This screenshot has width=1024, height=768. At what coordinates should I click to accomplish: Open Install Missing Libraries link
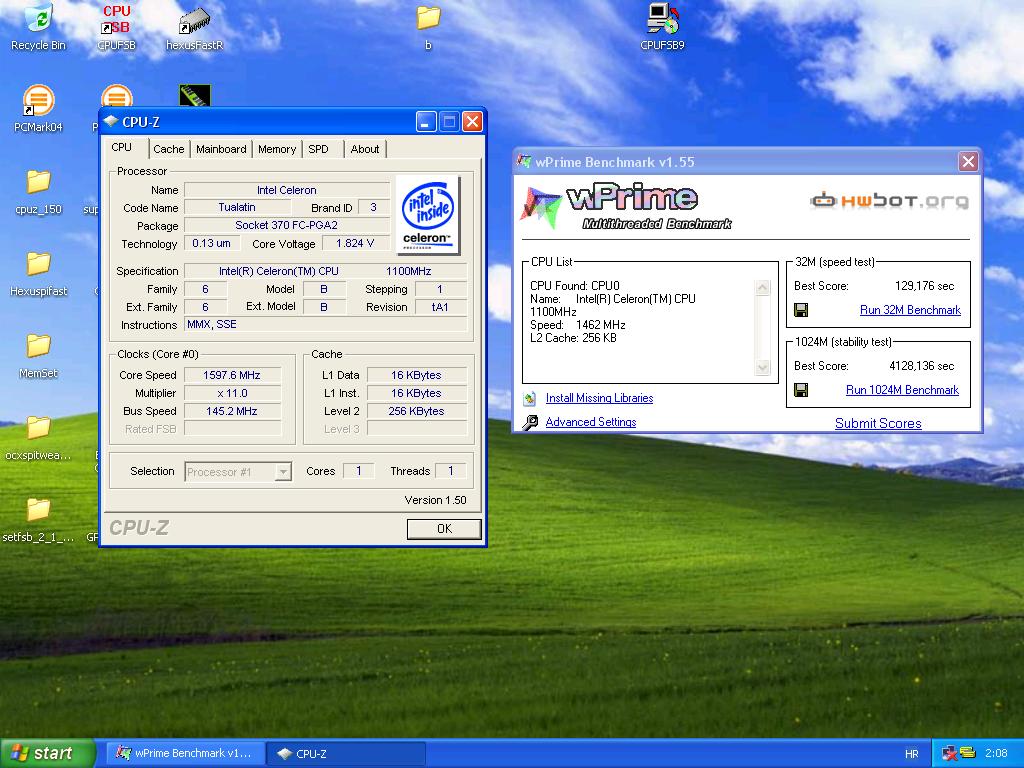click(599, 398)
